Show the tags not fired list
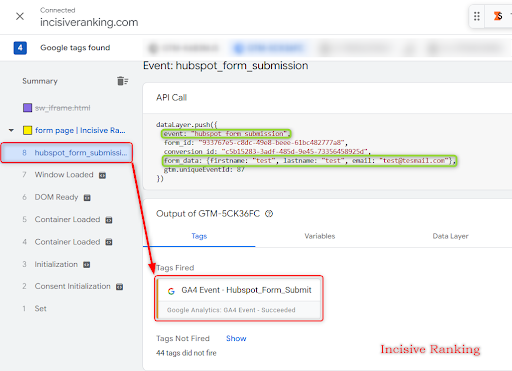The height and width of the screenshot is (371, 512). click(x=236, y=338)
